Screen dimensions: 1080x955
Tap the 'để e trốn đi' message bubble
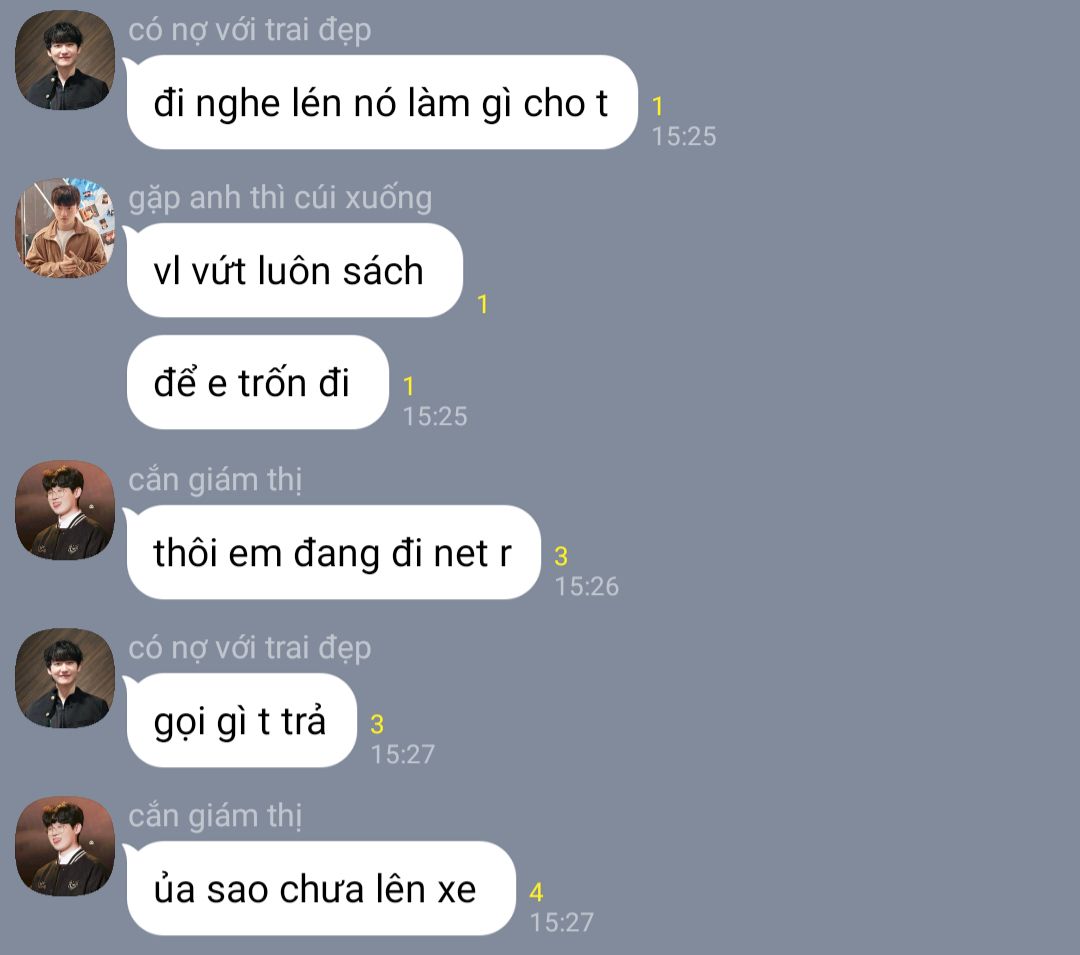point(257,382)
